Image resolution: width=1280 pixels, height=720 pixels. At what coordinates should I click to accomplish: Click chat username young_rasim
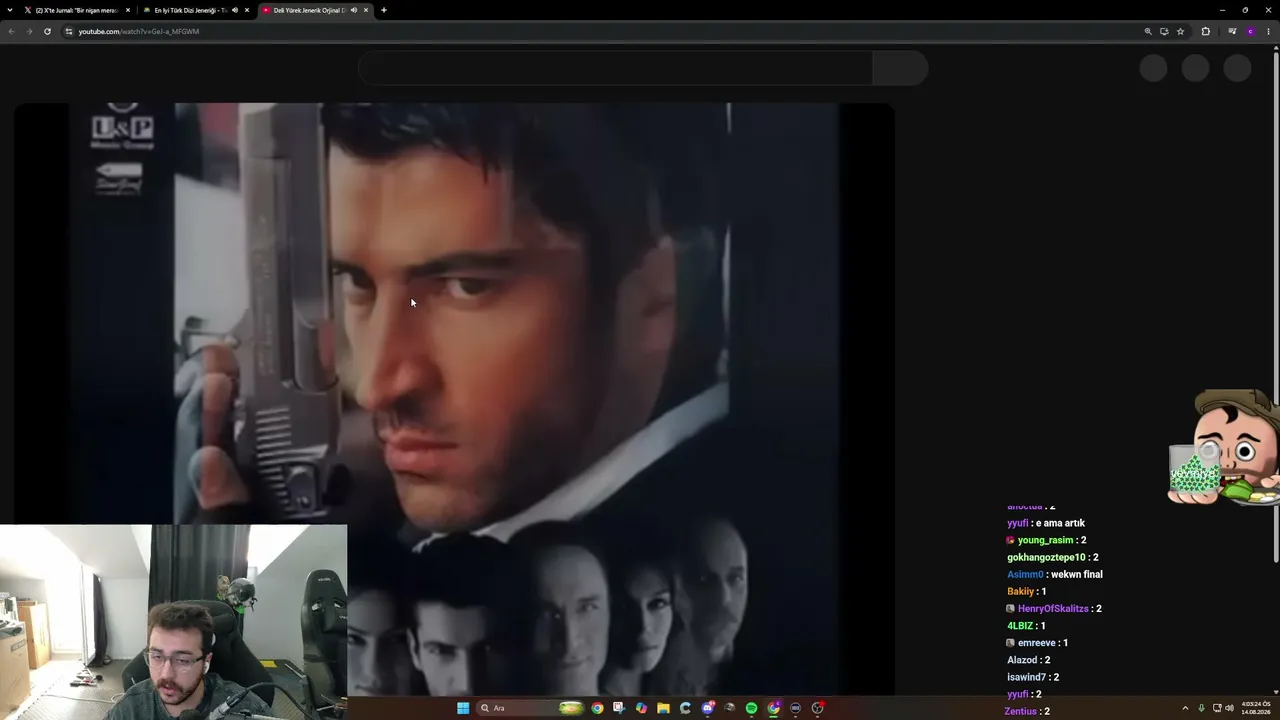point(1045,540)
